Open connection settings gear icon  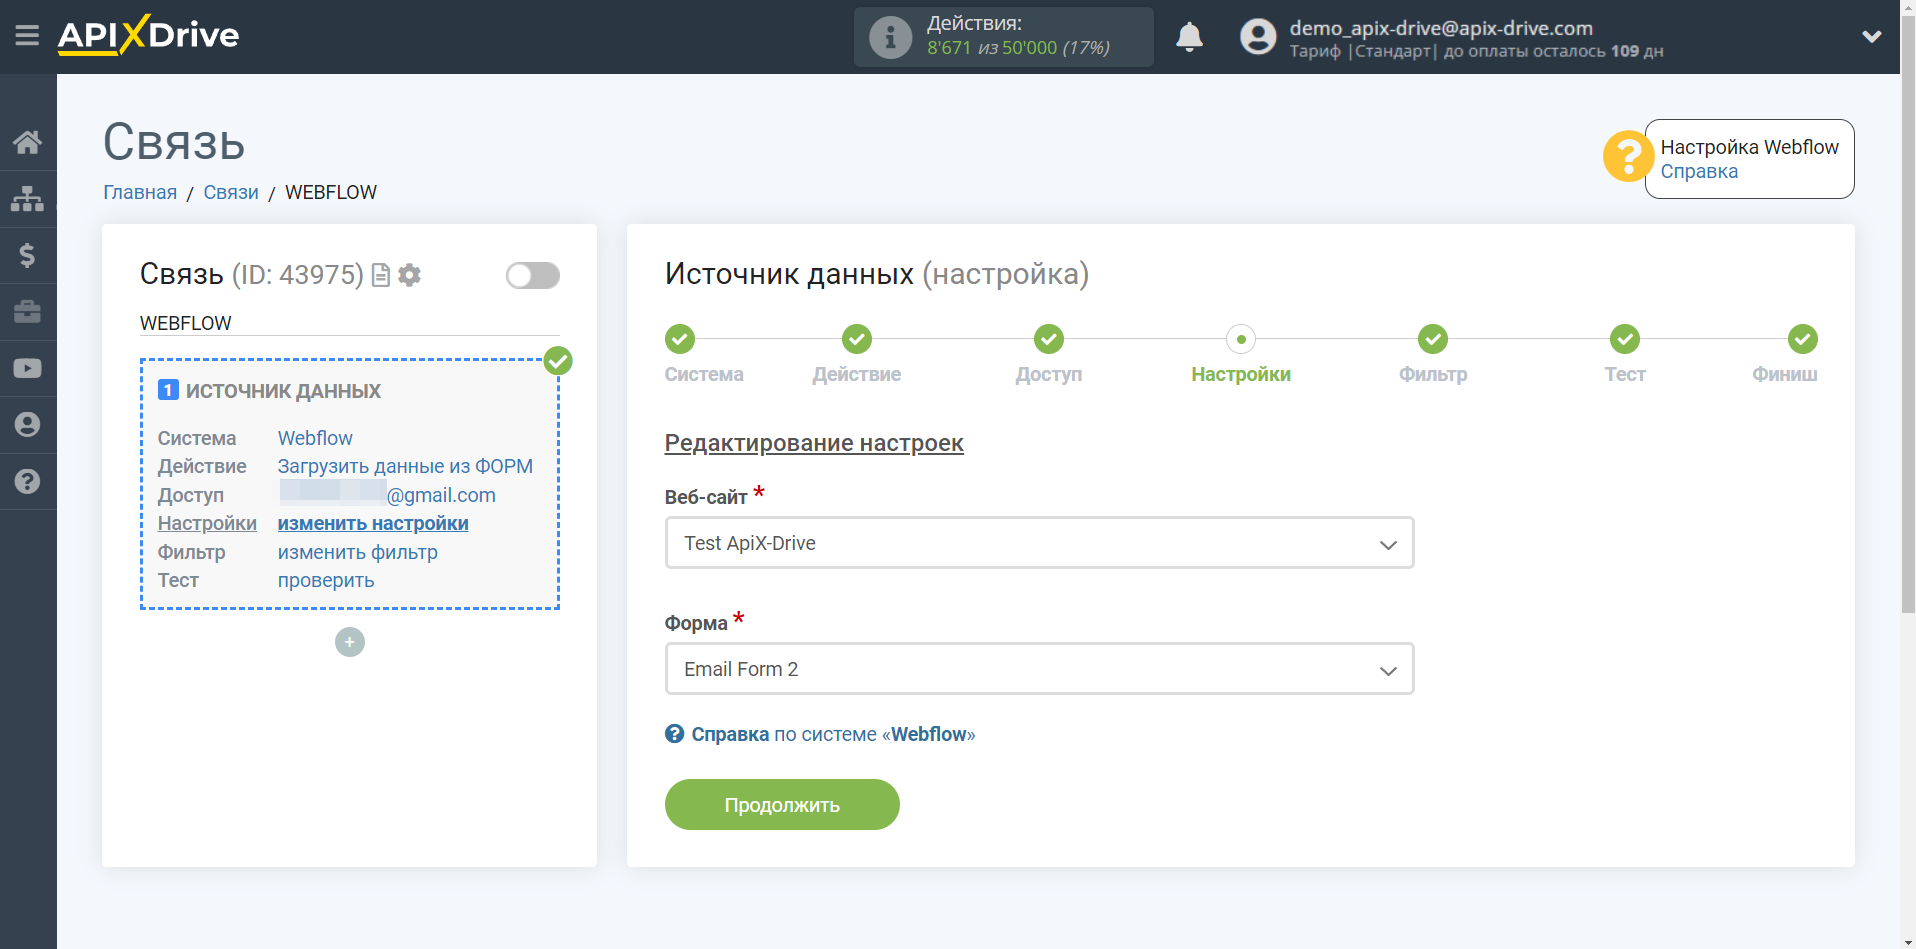click(409, 275)
